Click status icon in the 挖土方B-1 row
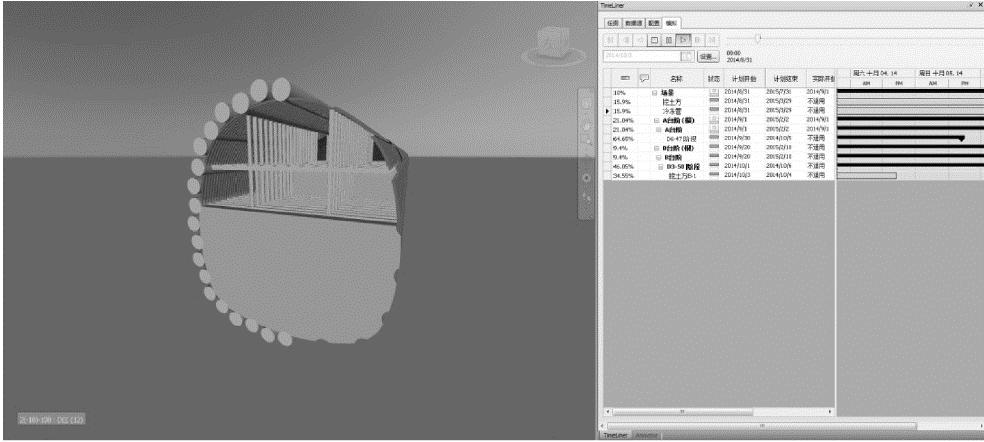The height and width of the screenshot is (442, 984). pos(714,175)
